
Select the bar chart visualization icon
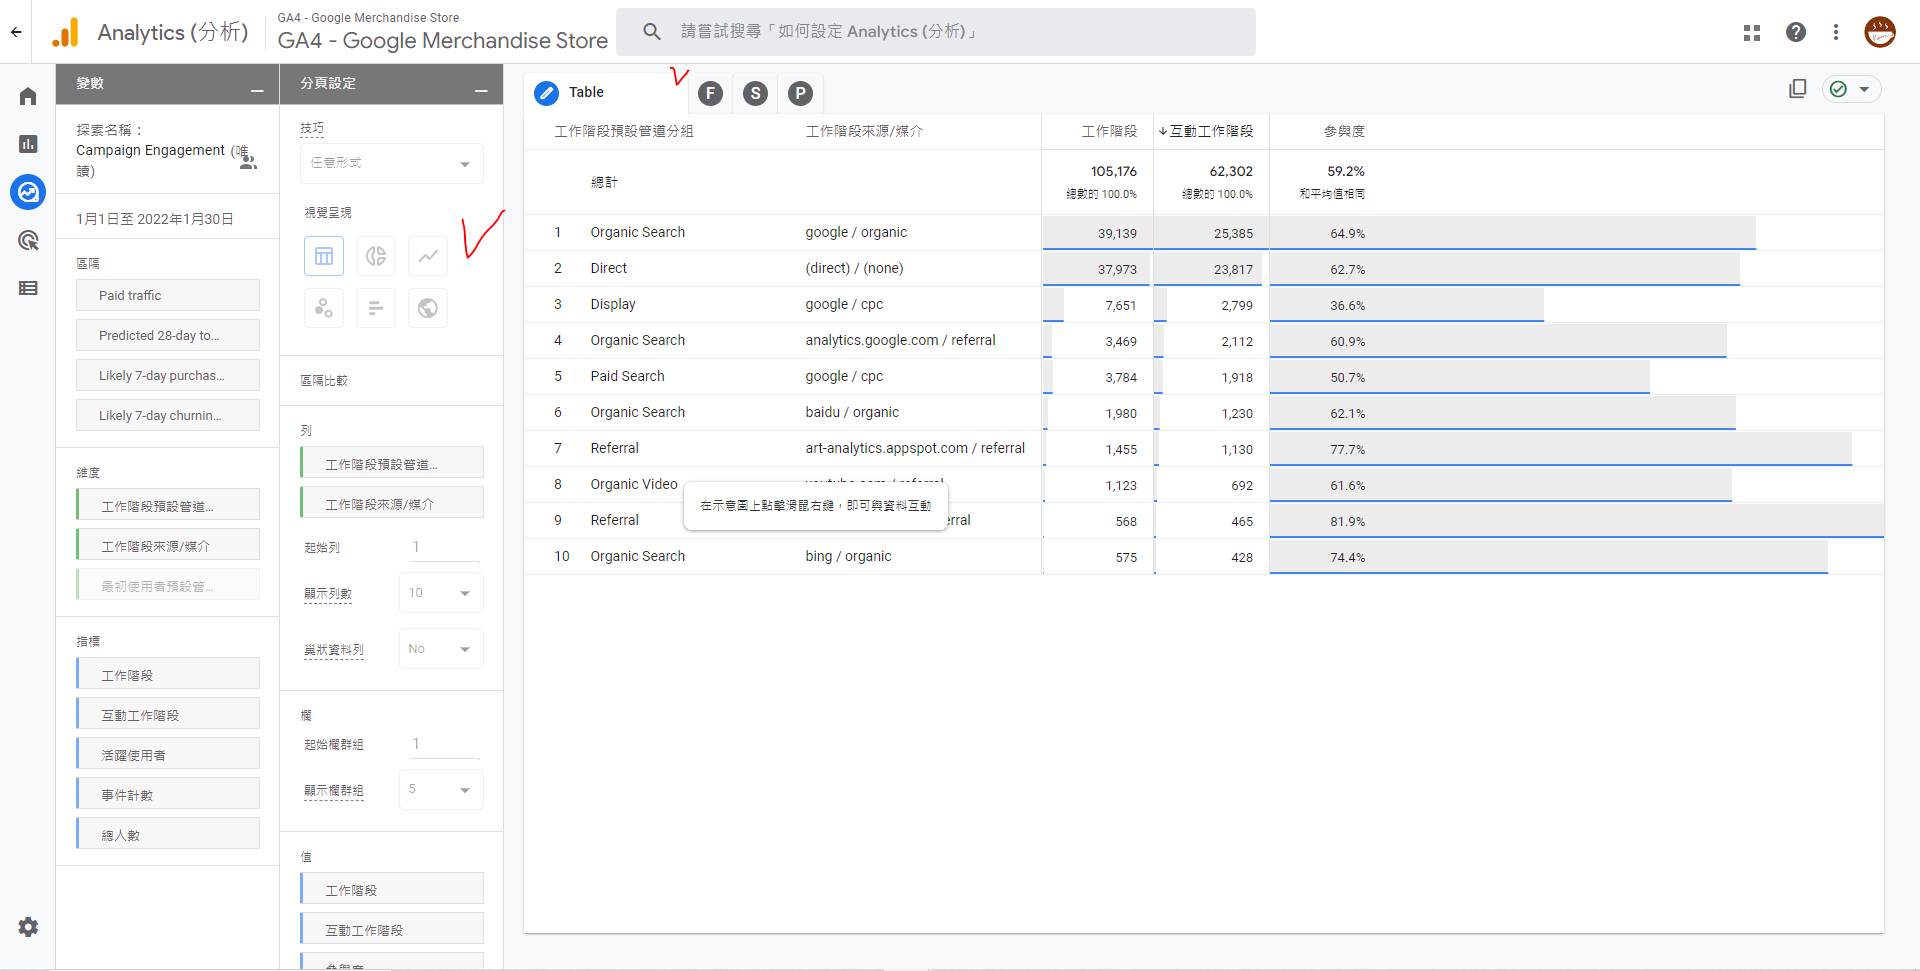(376, 308)
